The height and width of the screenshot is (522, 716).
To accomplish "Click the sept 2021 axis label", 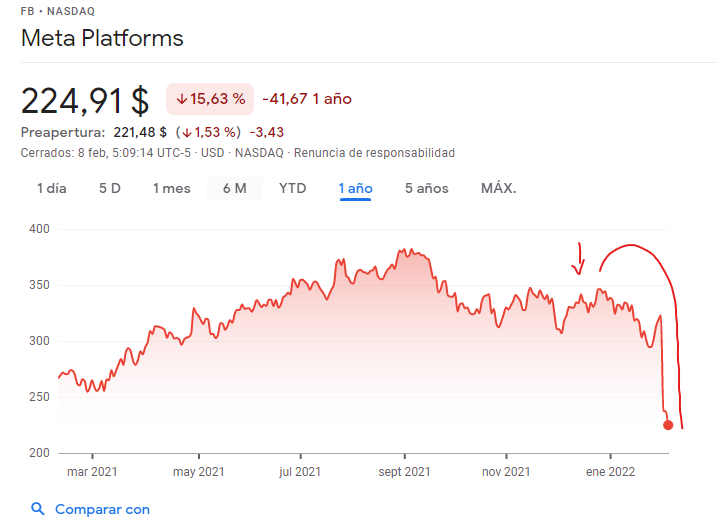I will 404,472.
